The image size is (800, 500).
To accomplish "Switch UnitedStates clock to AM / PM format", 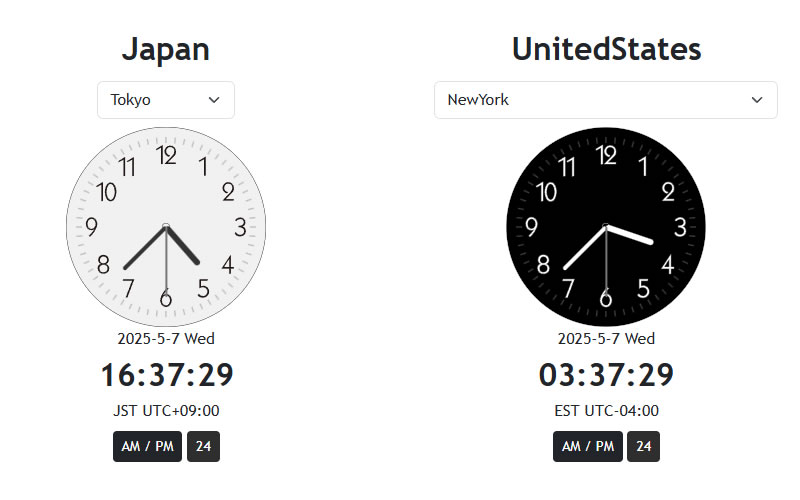I will [588, 446].
